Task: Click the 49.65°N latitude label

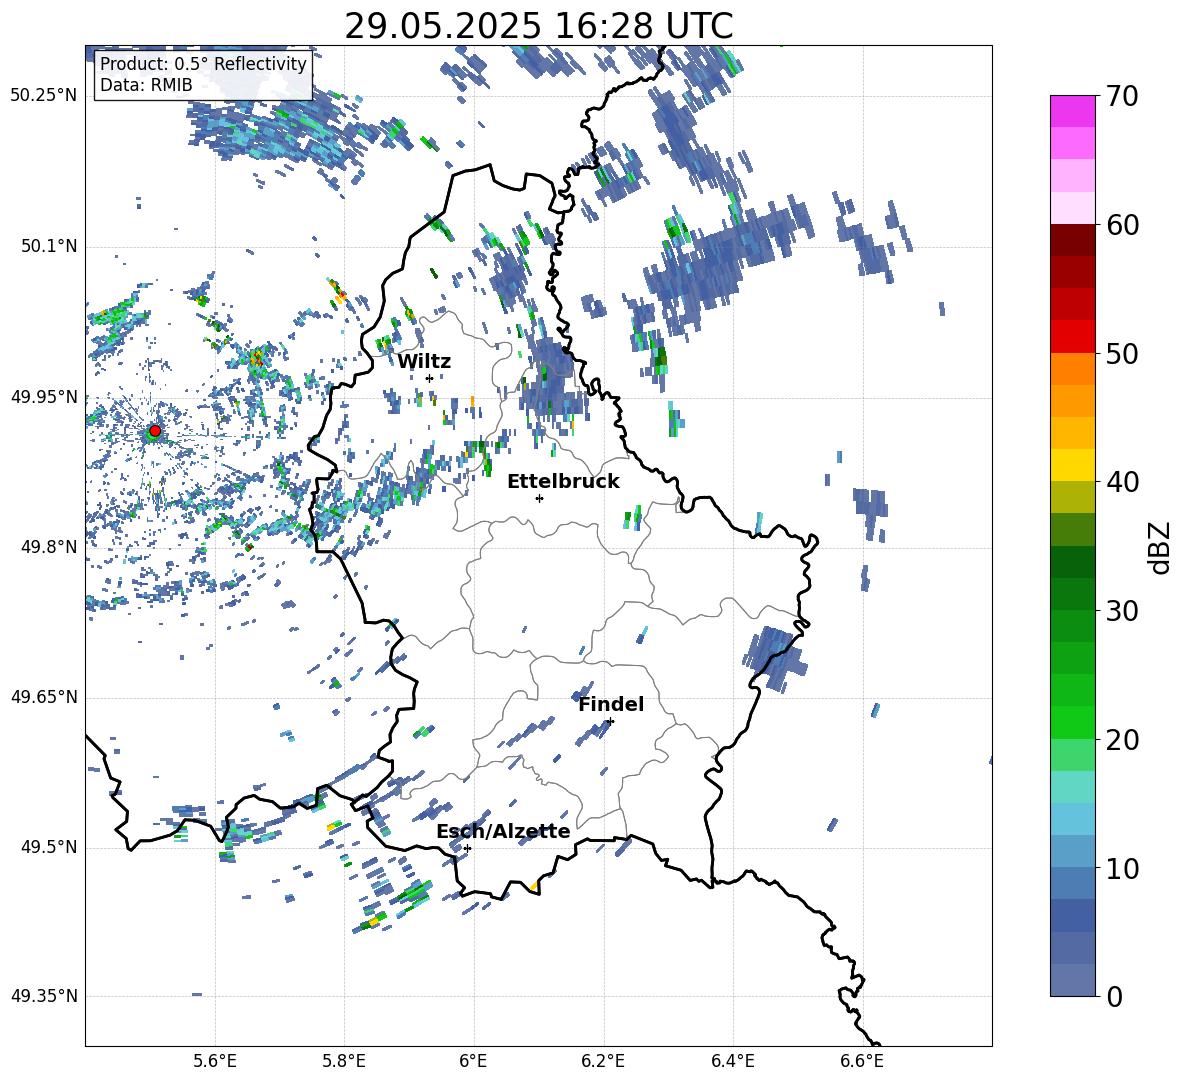Action: [44, 697]
